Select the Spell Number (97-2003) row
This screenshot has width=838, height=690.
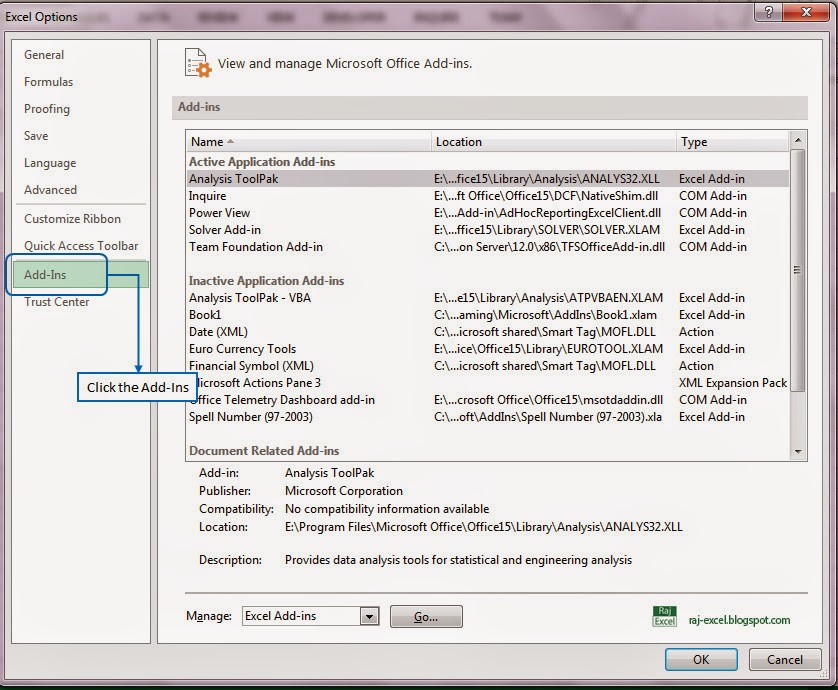(x=488, y=417)
